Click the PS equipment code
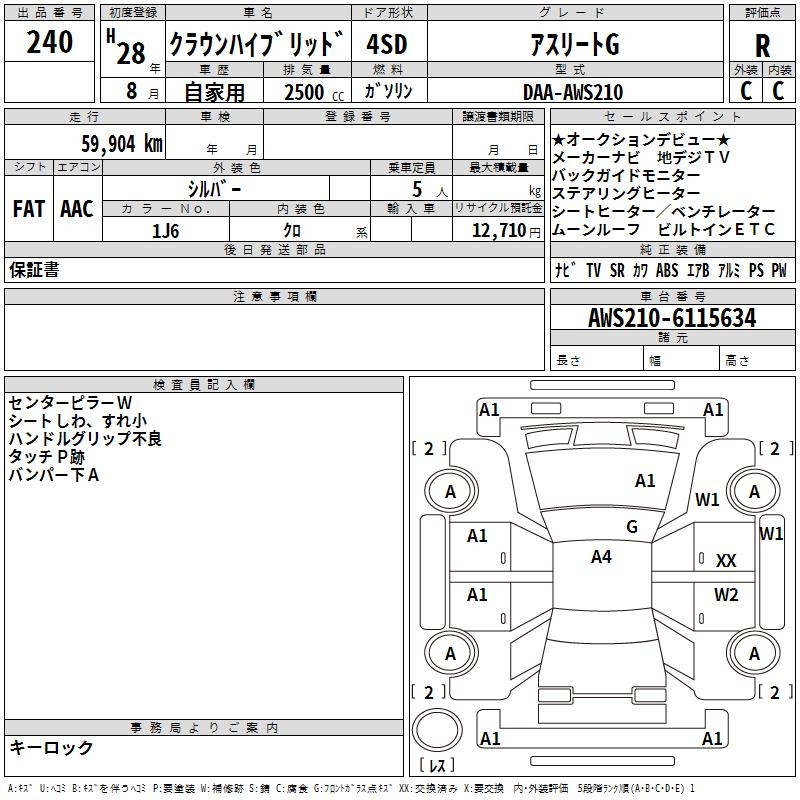 (756, 270)
